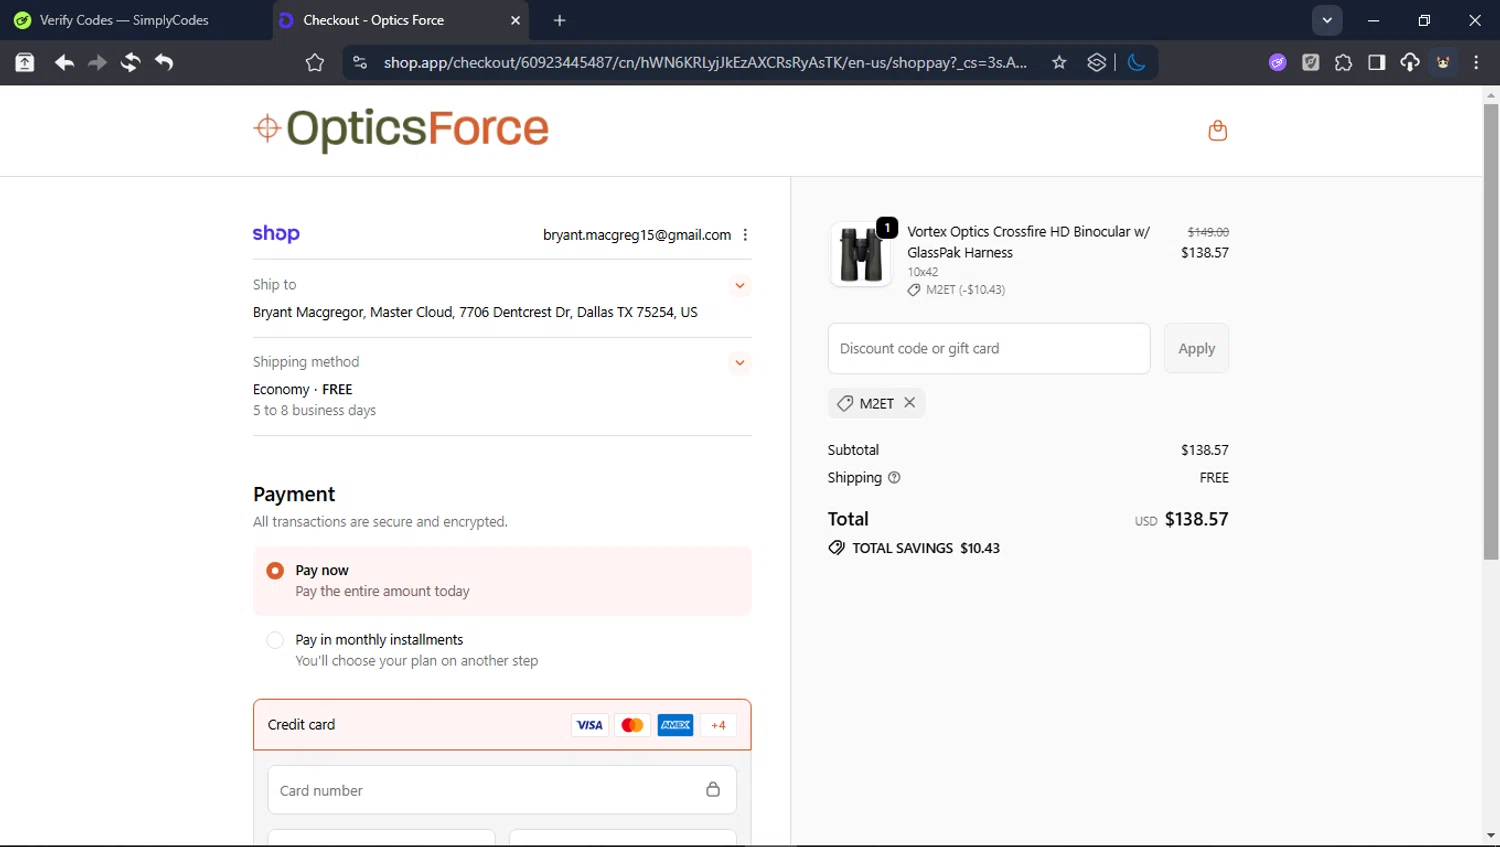Click the crossed-out $149.00 price

[1208, 232]
